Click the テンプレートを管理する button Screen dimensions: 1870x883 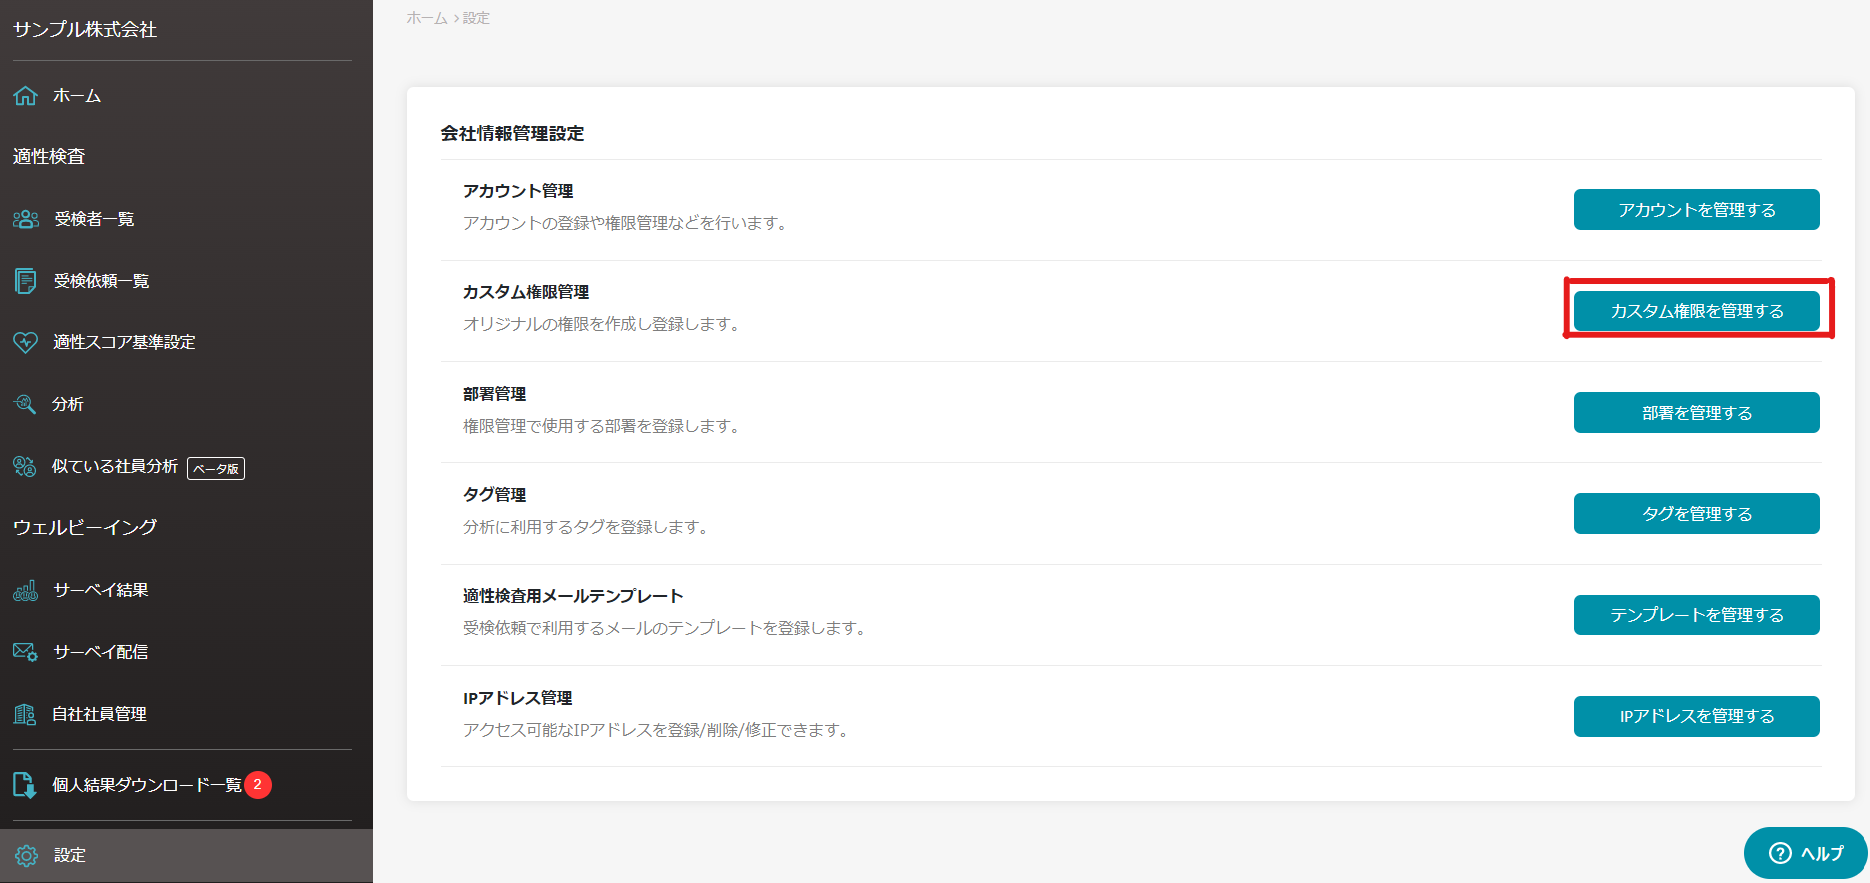1696,615
